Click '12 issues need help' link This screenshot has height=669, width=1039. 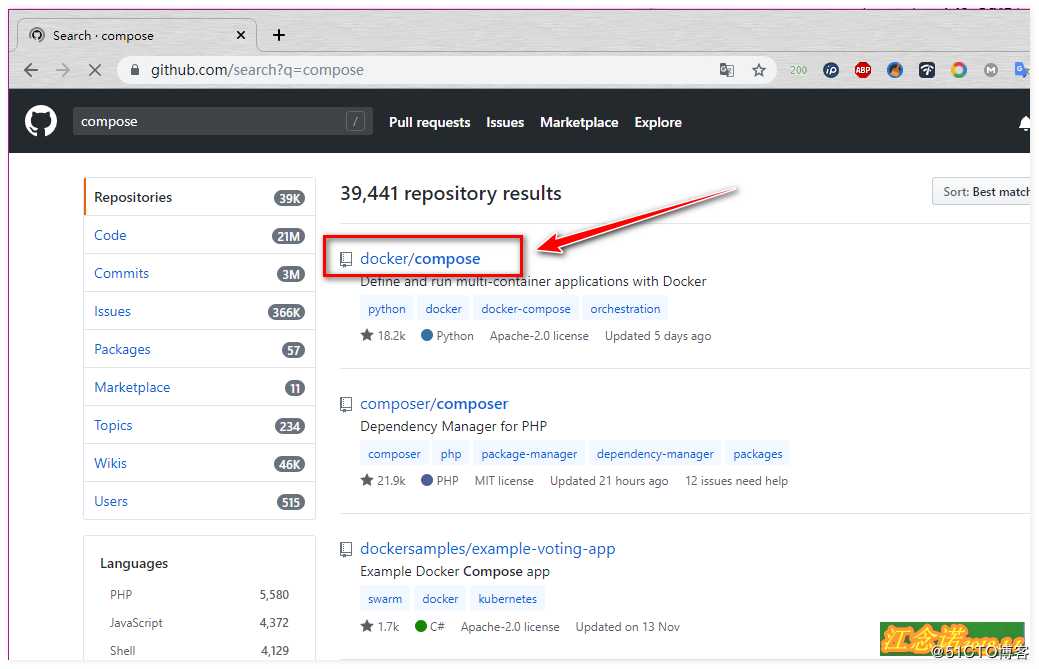coord(736,481)
